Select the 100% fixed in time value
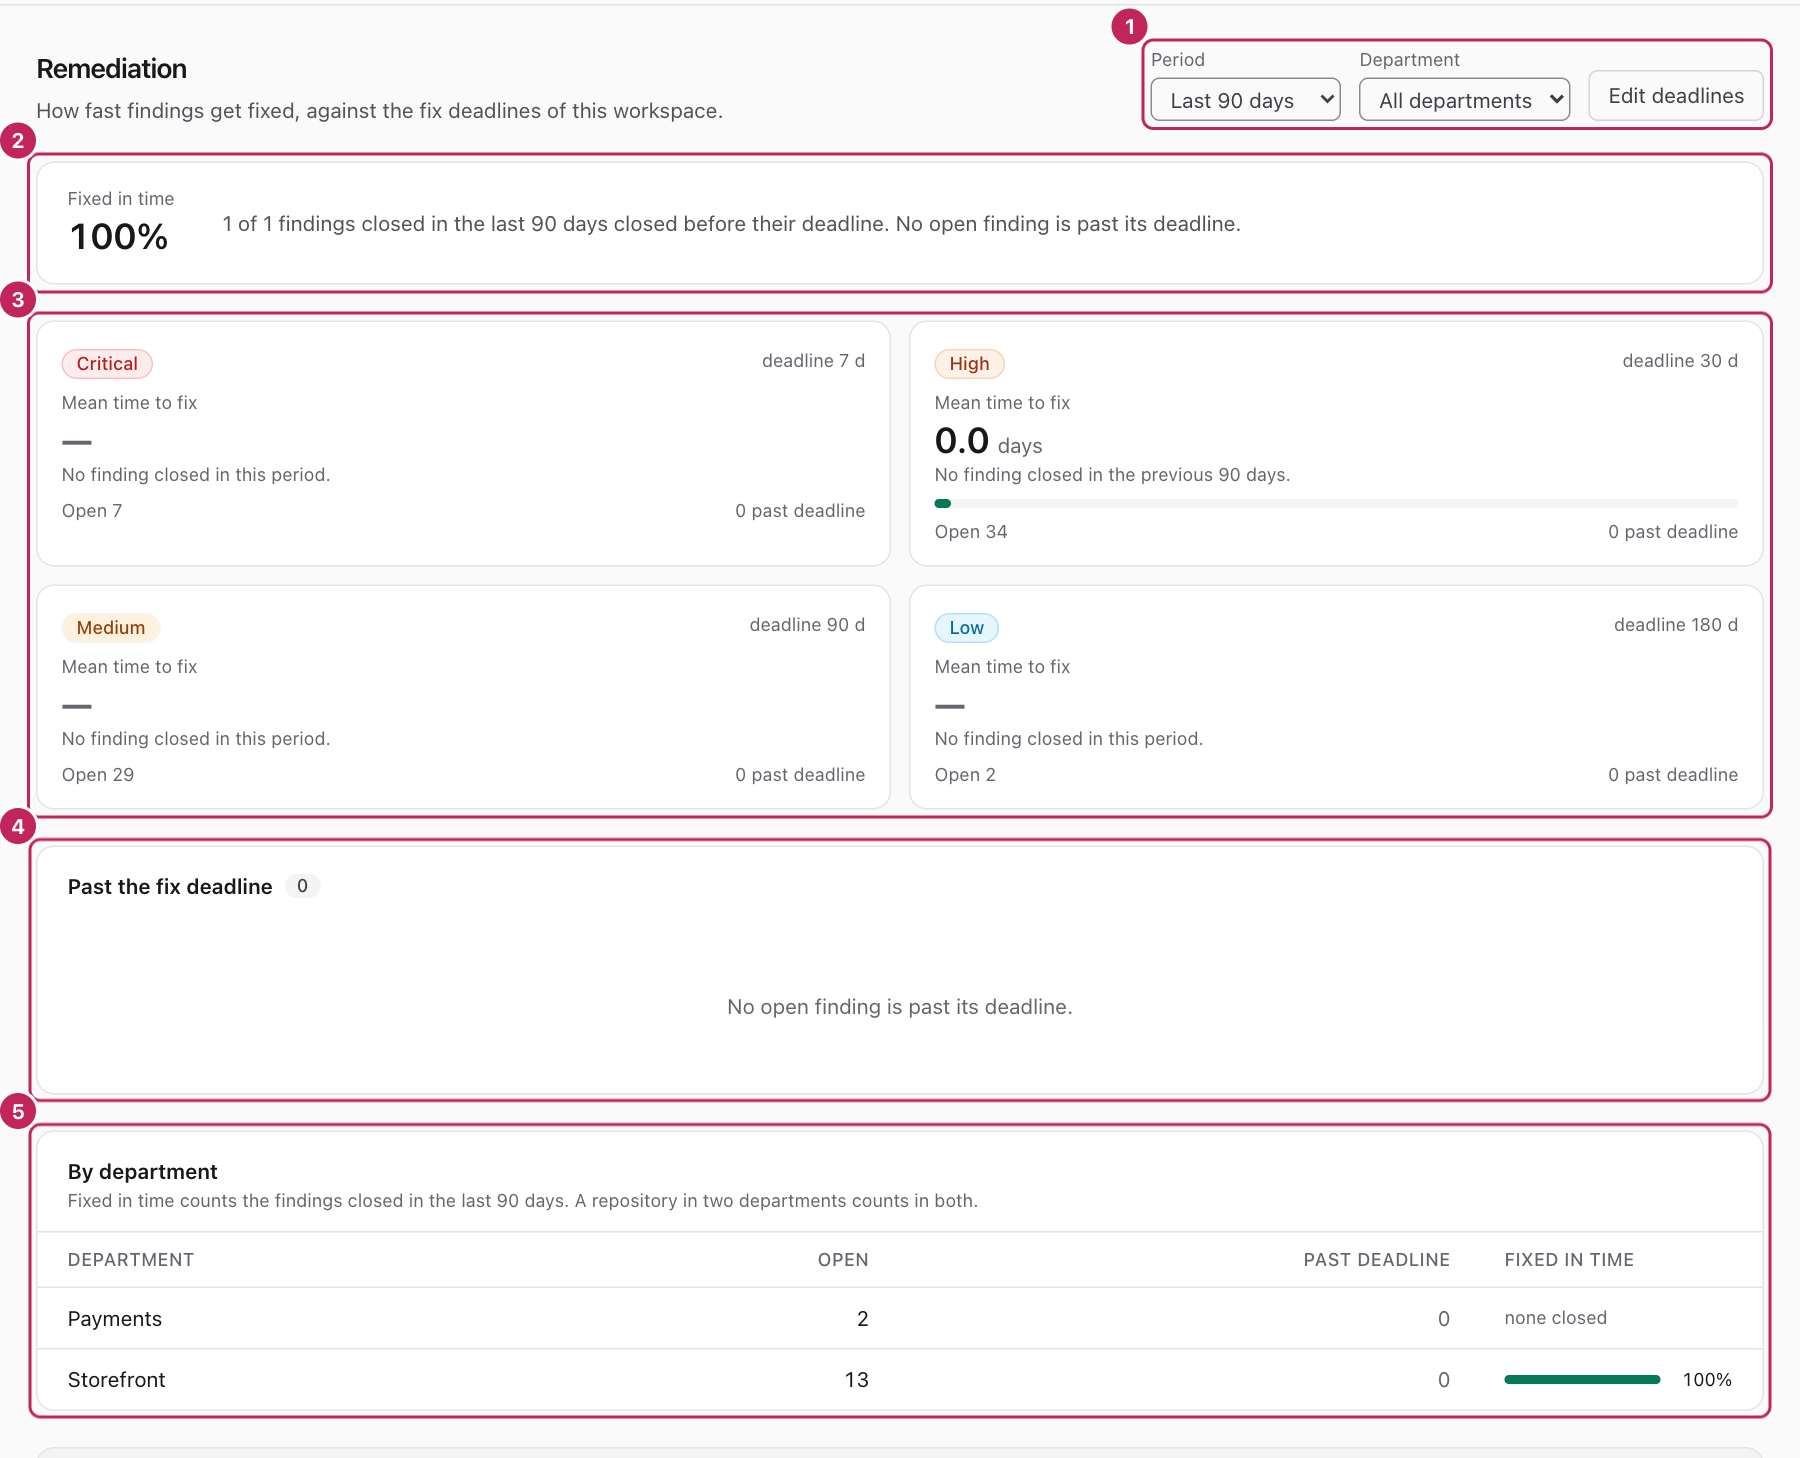The image size is (1800, 1458). click(x=119, y=237)
